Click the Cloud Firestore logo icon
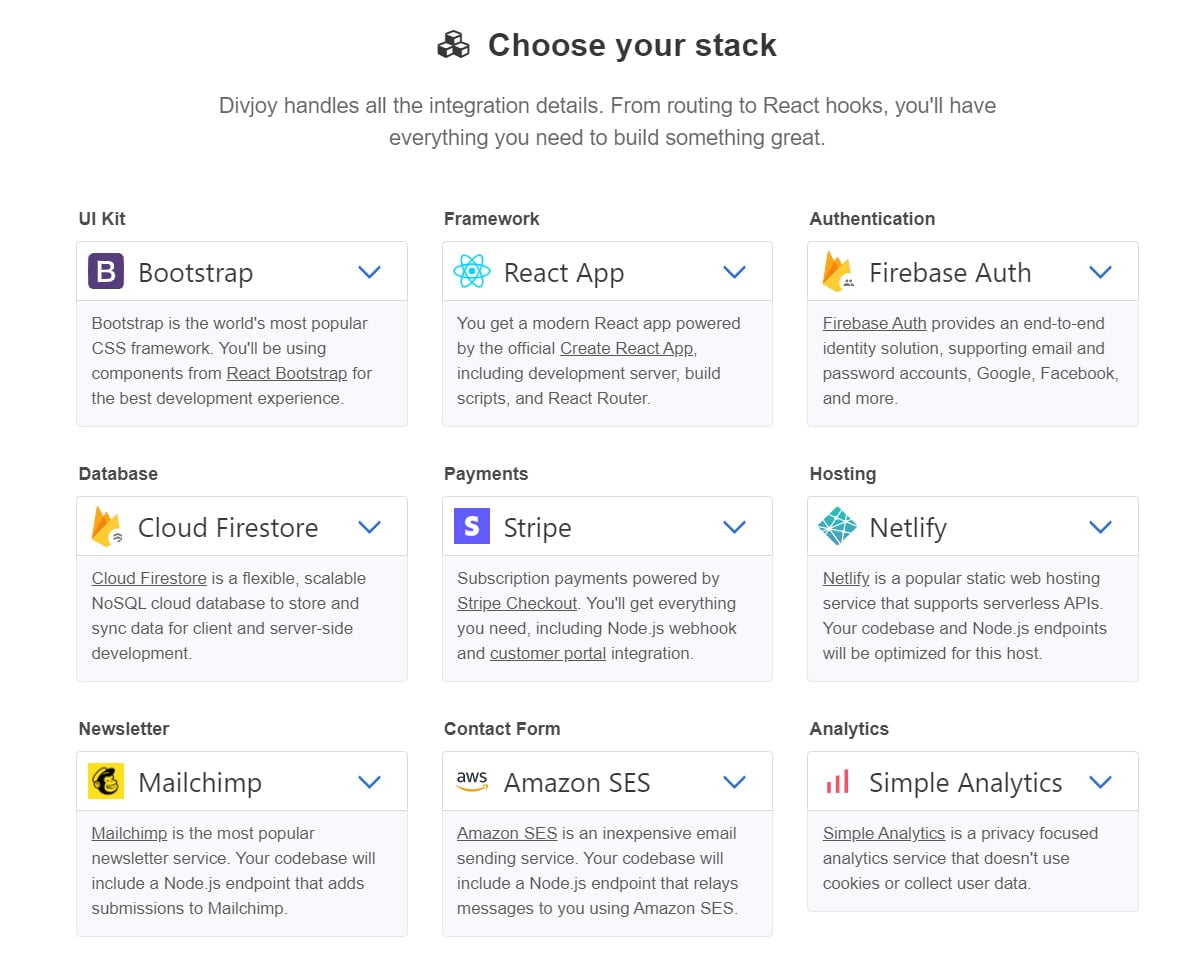1196x976 pixels. pyautogui.click(x=106, y=527)
